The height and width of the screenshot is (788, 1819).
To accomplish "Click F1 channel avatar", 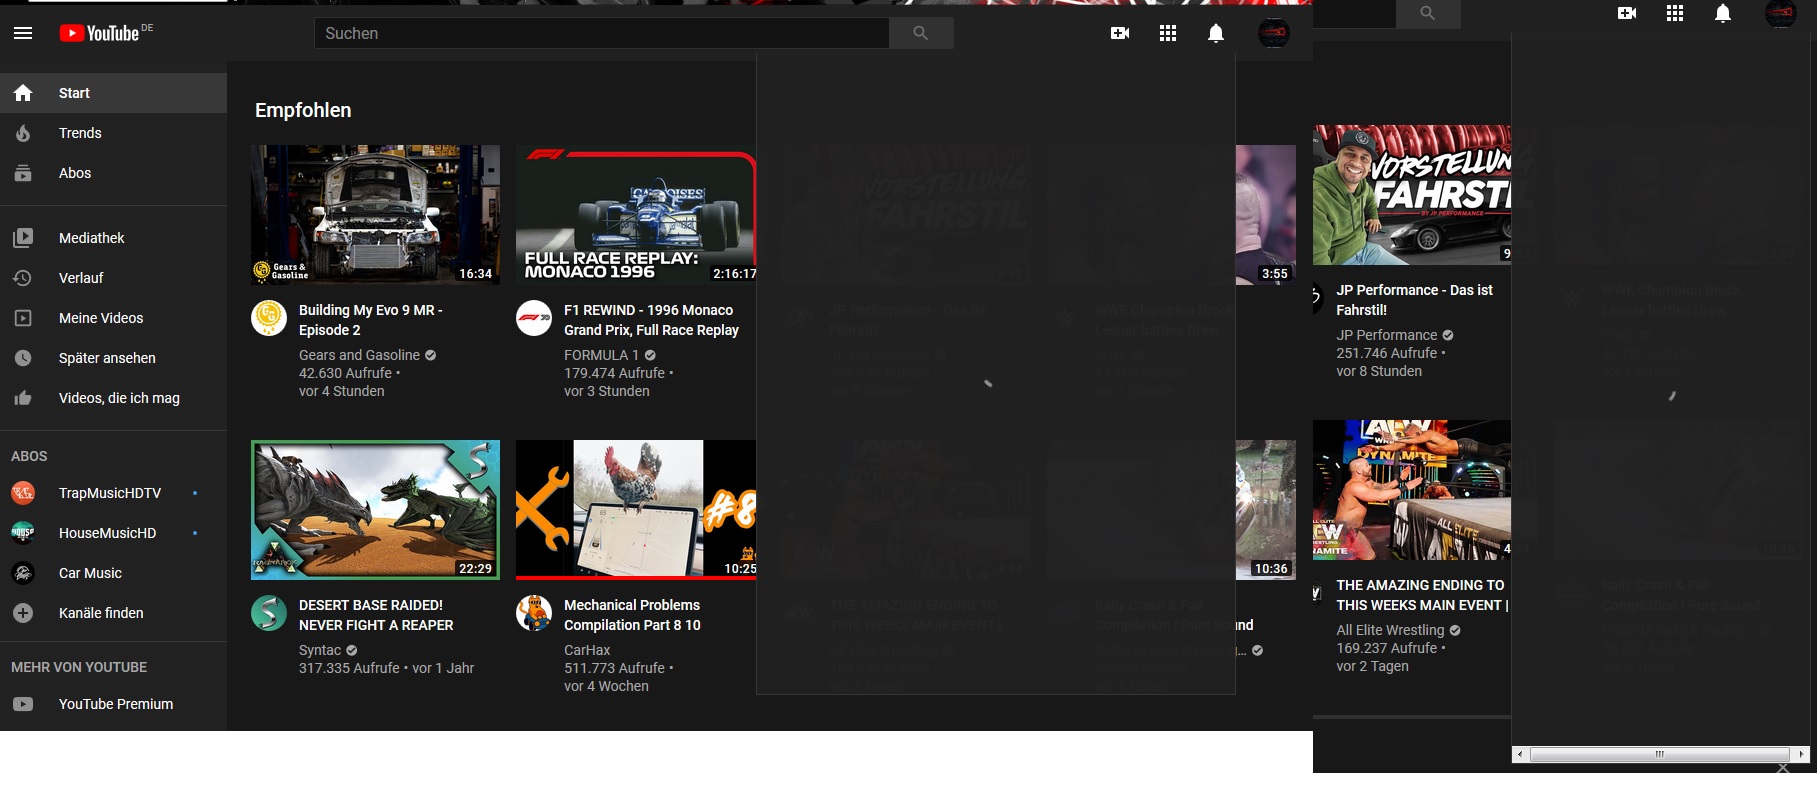I will [x=534, y=318].
